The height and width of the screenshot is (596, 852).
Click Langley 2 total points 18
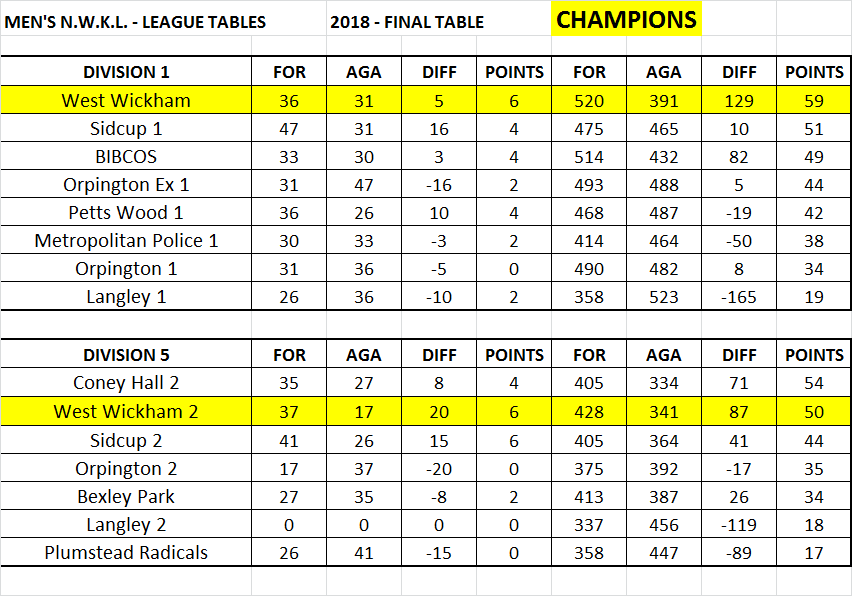(x=814, y=524)
